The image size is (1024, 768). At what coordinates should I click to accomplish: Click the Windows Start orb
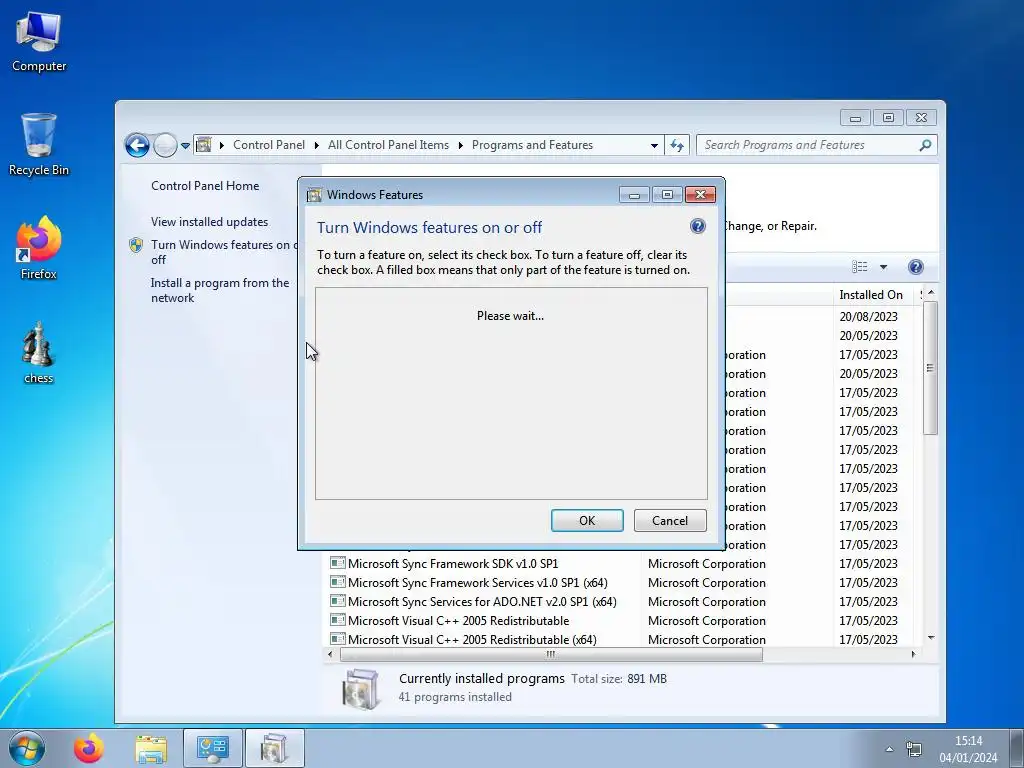click(27, 748)
